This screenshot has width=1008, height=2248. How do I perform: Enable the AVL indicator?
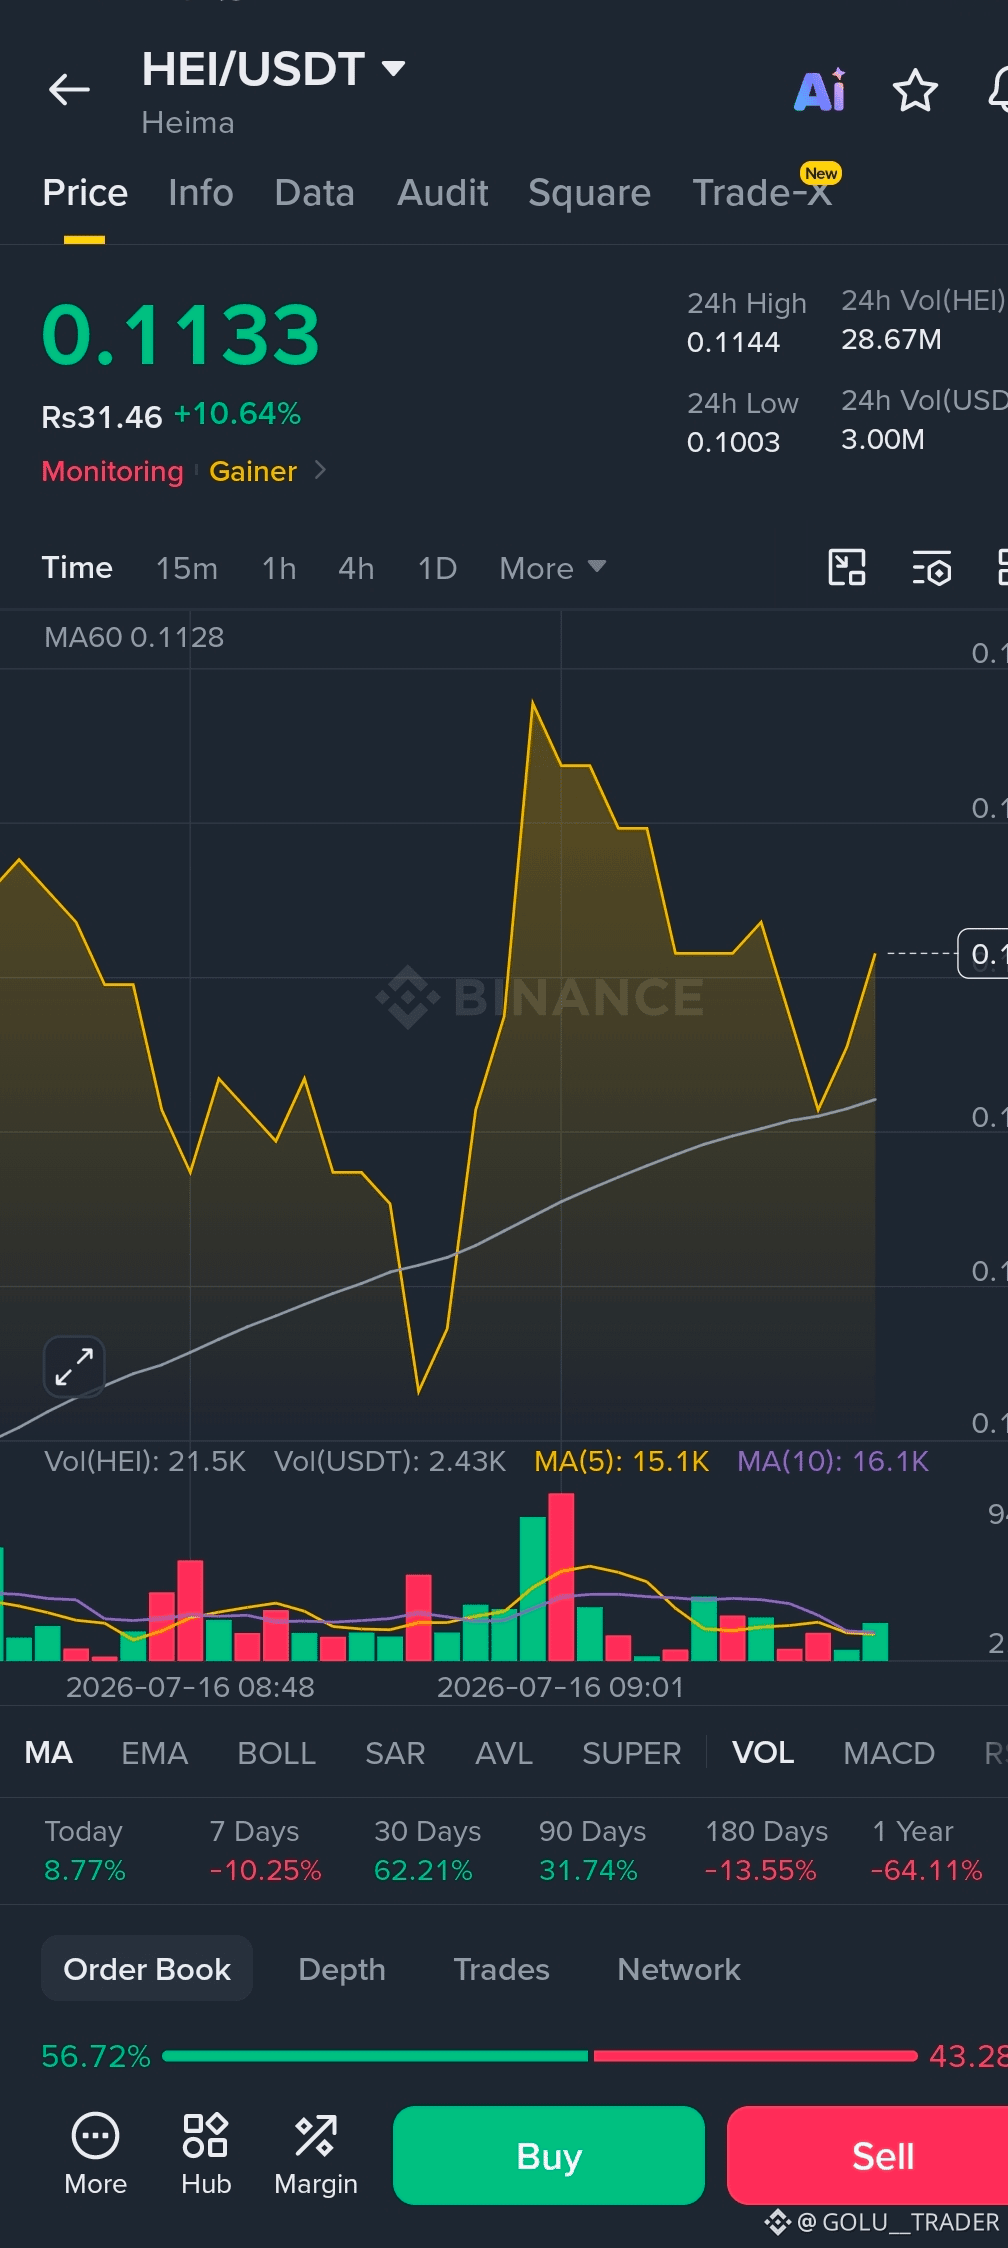pyautogui.click(x=504, y=1753)
